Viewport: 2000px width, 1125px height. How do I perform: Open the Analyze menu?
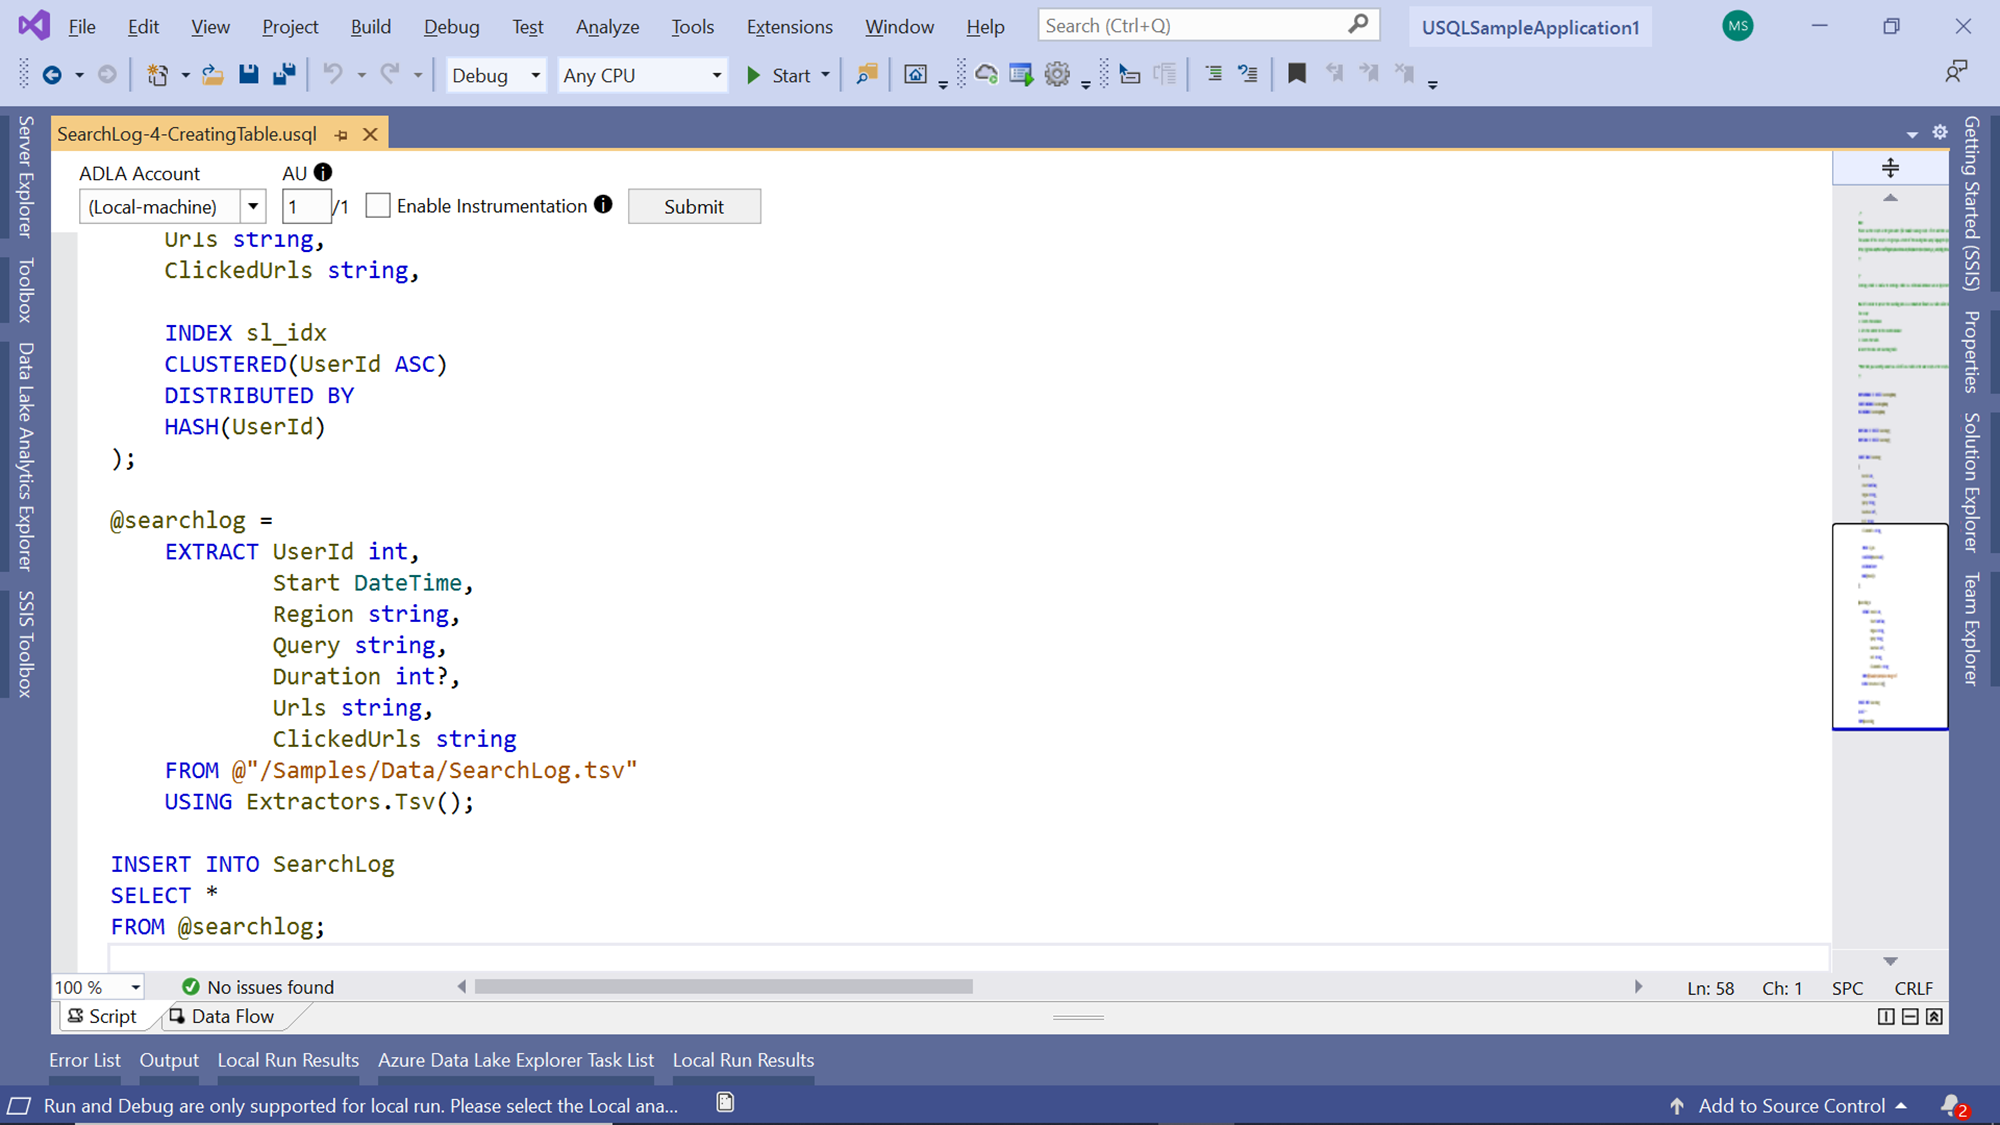click(x=607, y=27)
